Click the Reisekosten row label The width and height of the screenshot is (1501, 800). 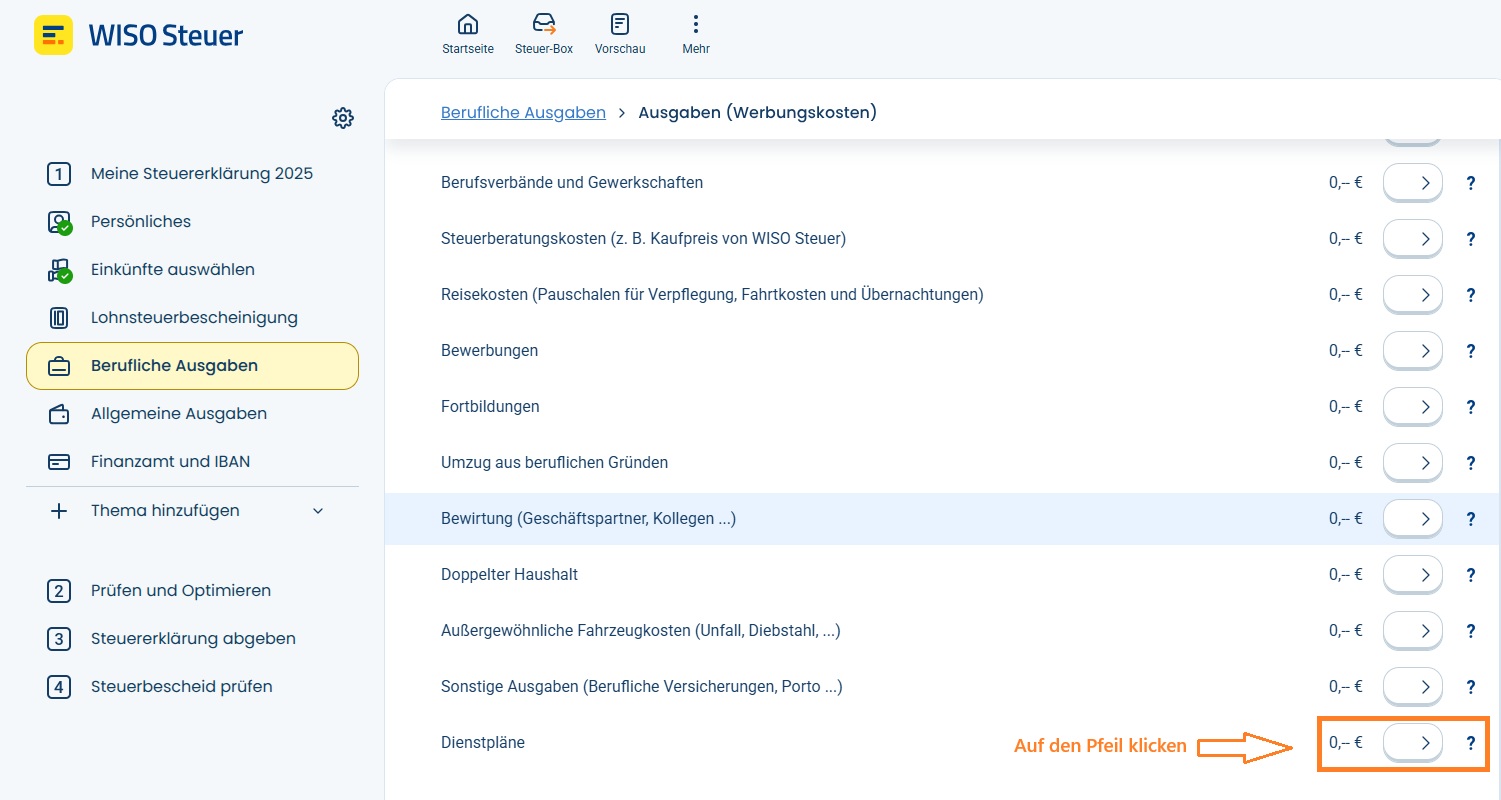[x=712, y=295]
